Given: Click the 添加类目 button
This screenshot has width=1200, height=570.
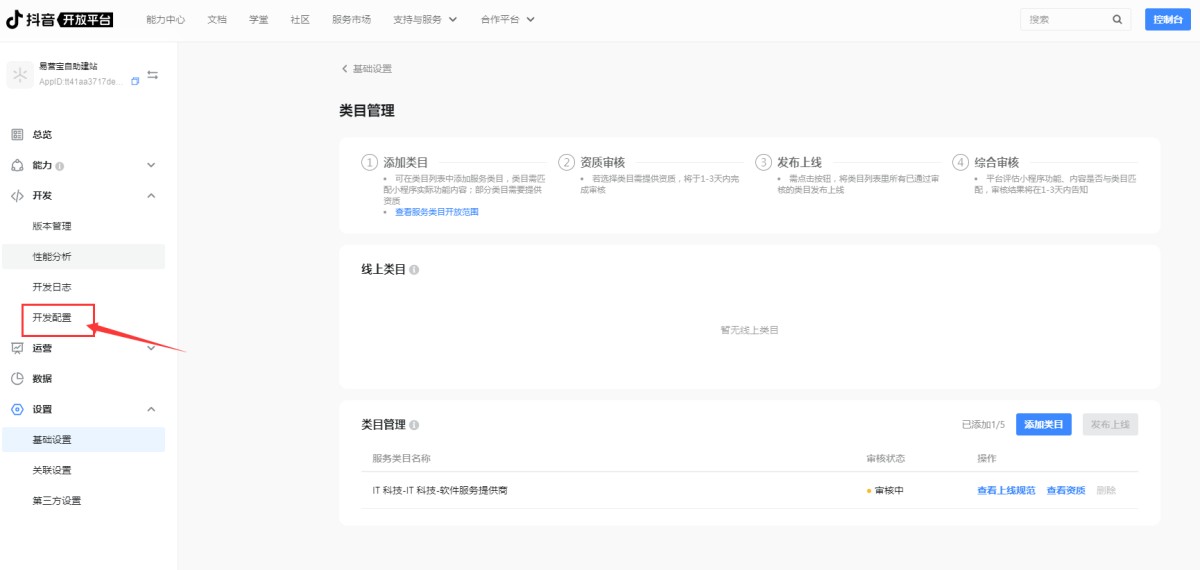Looking at the screenshot, I should (x=1044, y=424).
